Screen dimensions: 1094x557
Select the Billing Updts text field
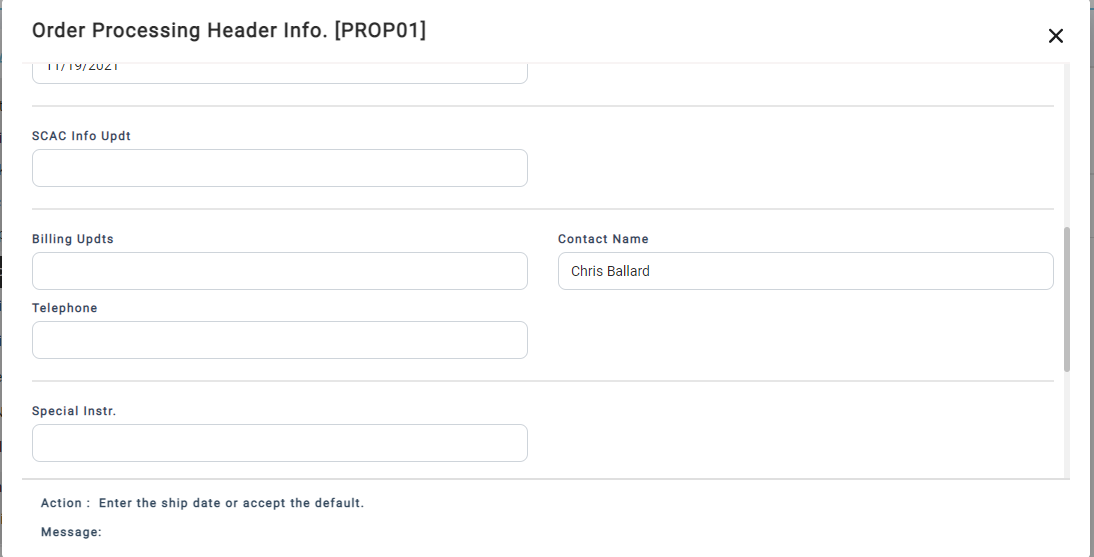point(279,271)
